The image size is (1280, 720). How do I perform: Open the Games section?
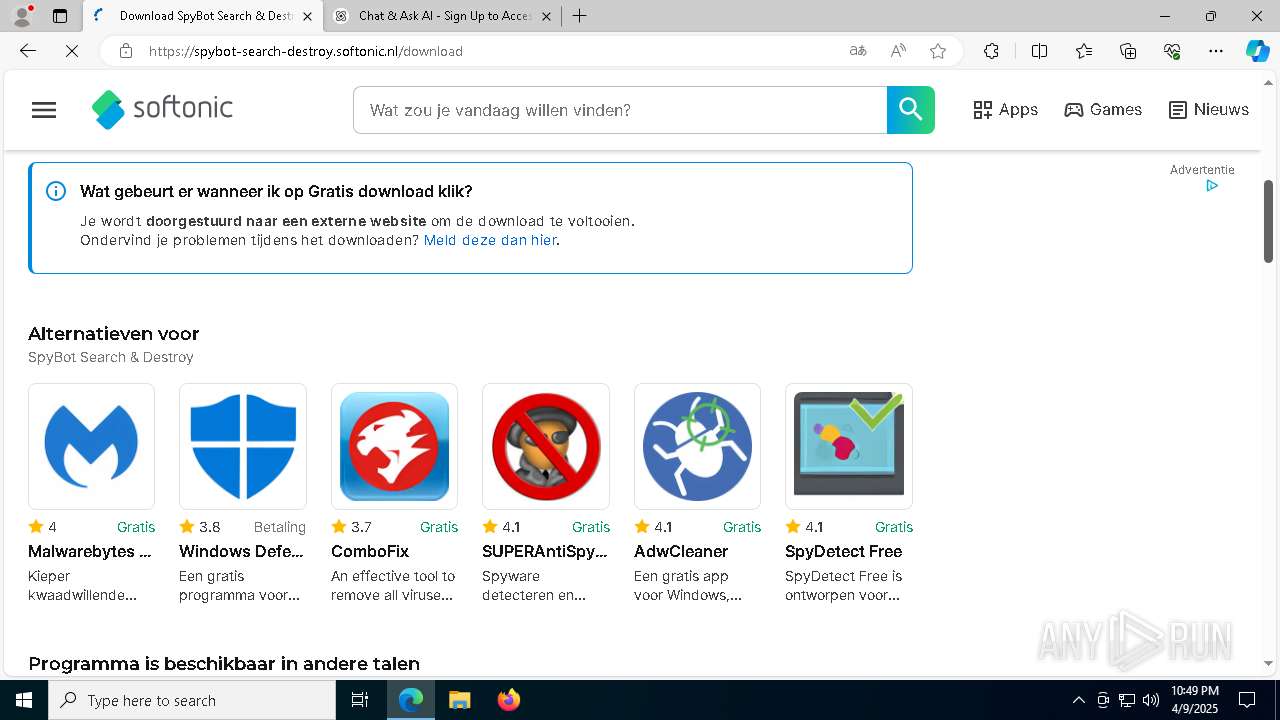click(x=1103, y=110)
